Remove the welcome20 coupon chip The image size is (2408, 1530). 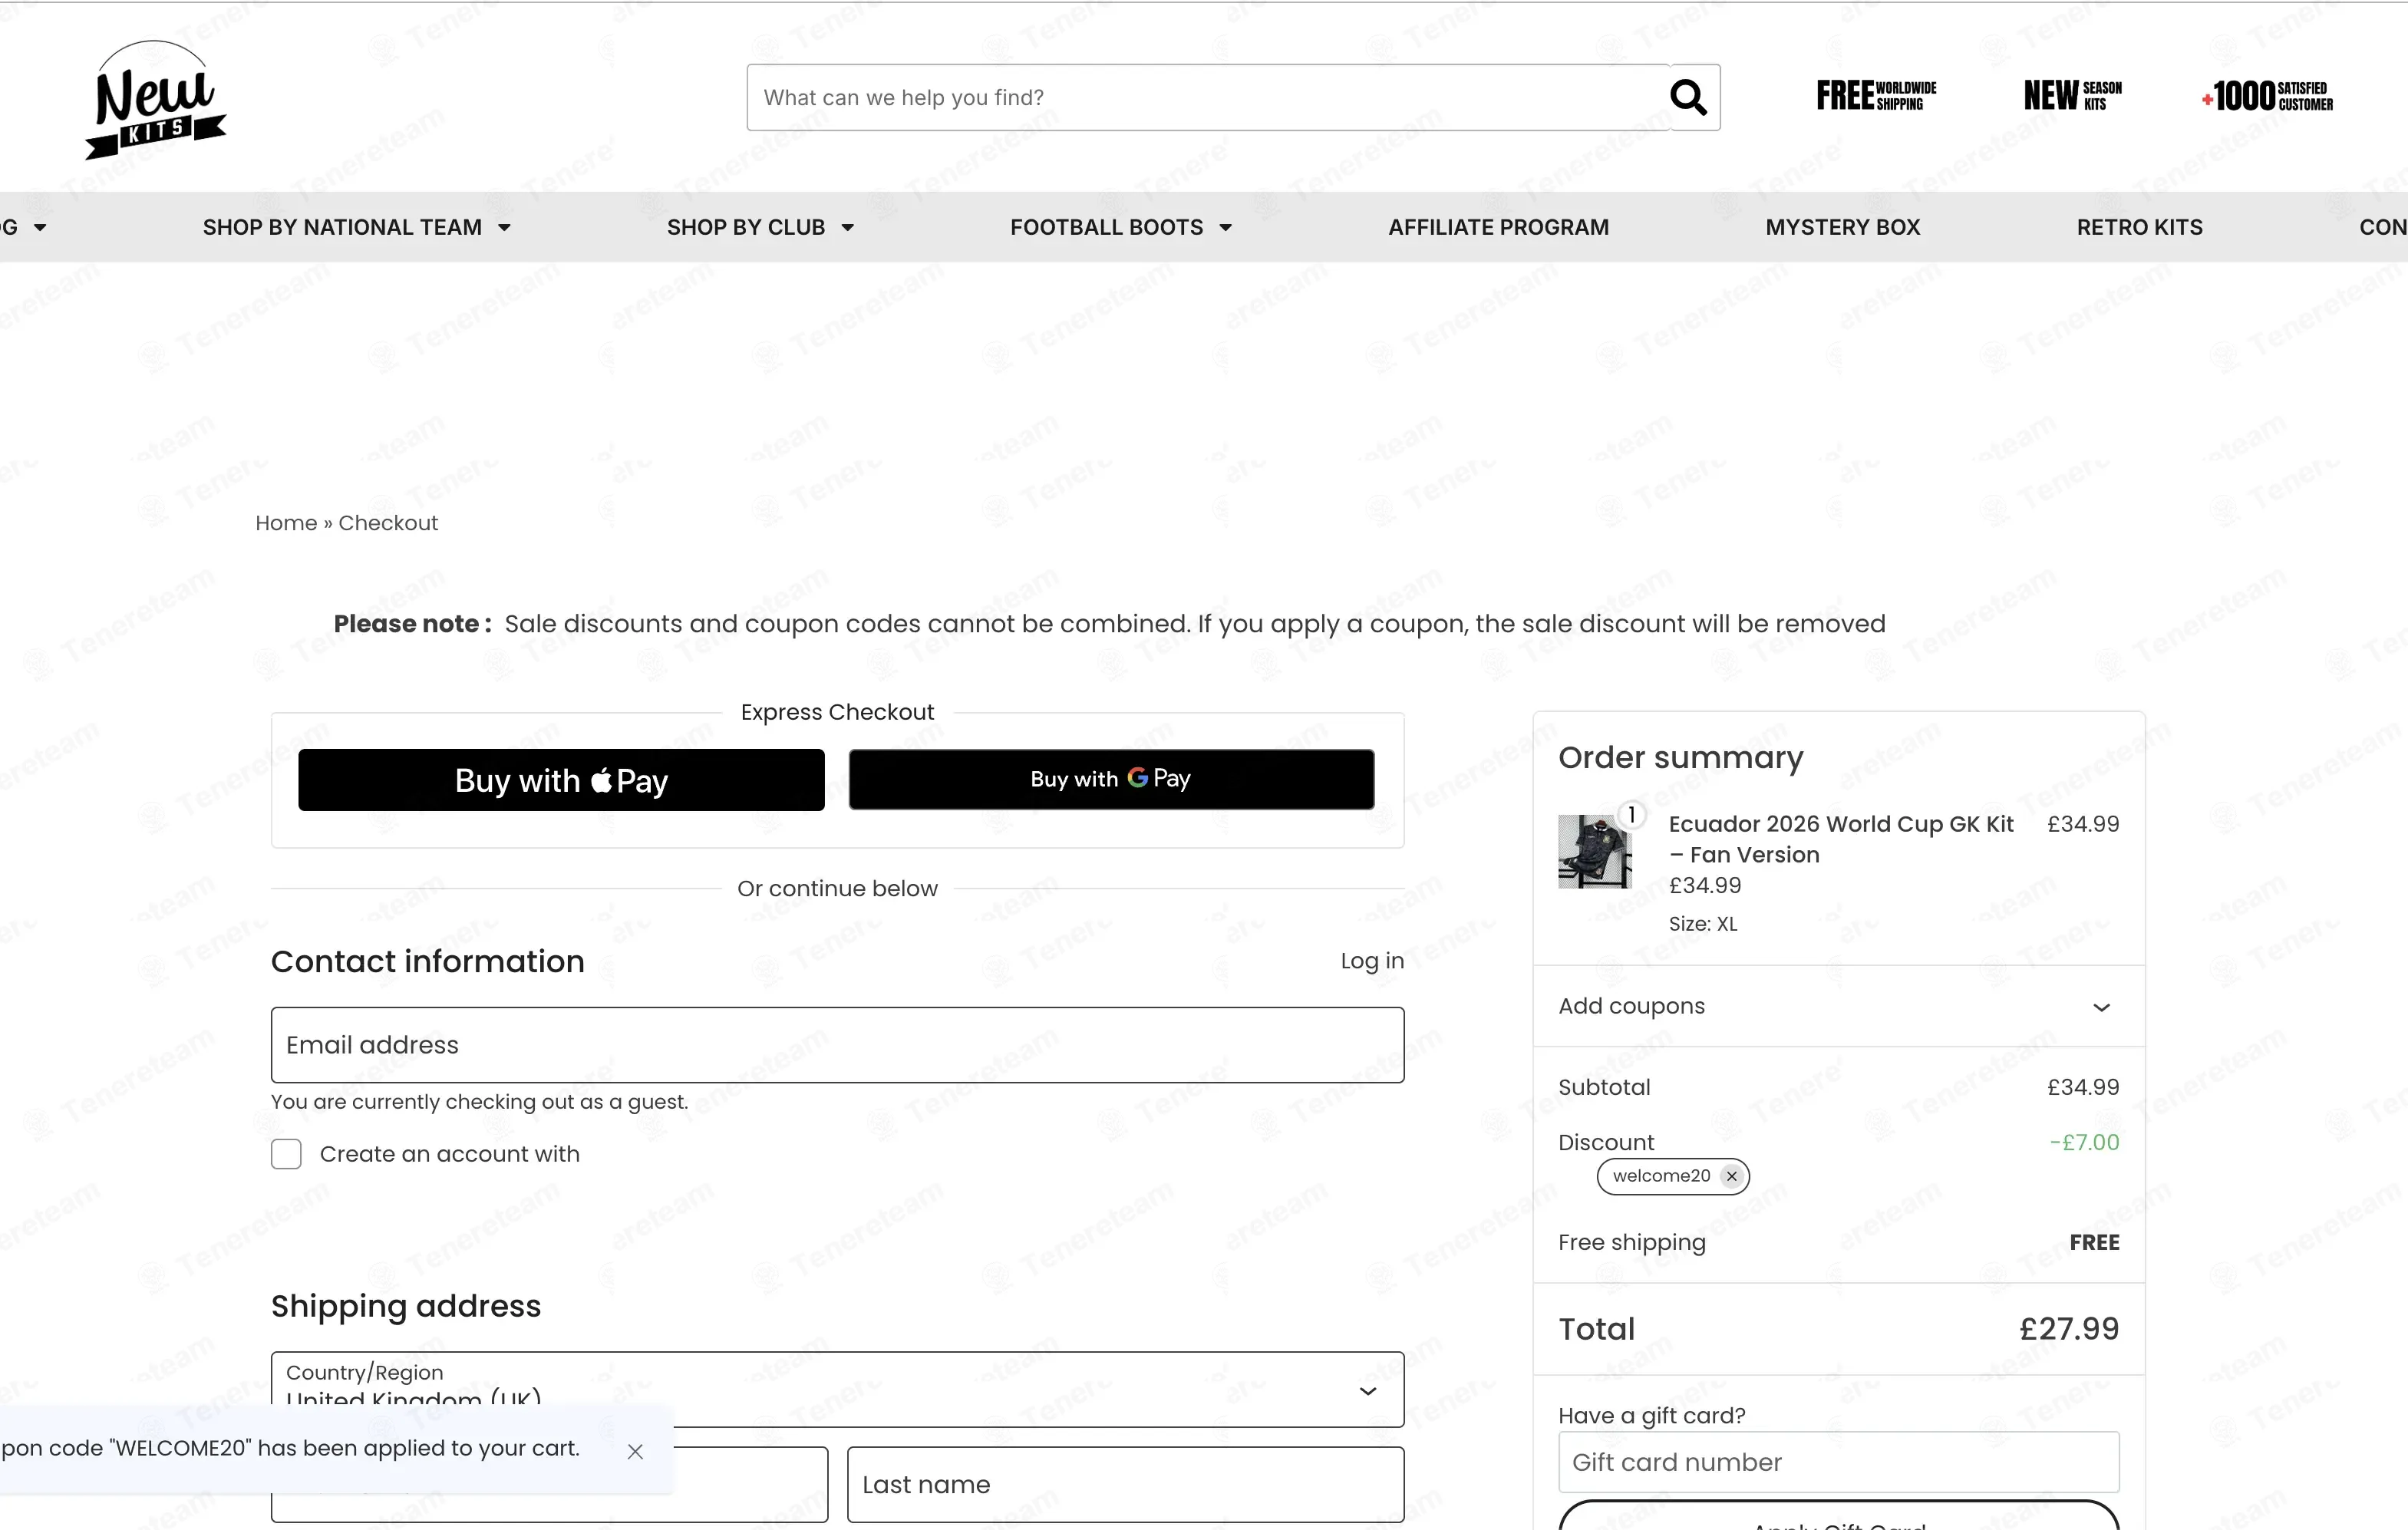pos(1732,1176)
